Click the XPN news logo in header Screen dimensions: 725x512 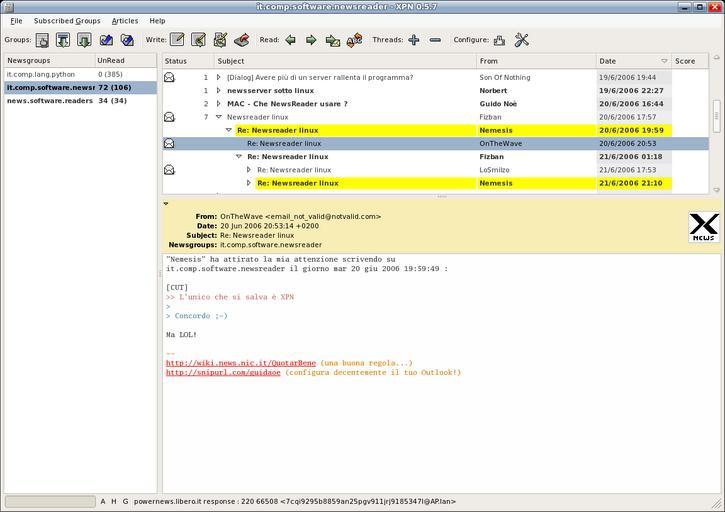tap(704, 227)
